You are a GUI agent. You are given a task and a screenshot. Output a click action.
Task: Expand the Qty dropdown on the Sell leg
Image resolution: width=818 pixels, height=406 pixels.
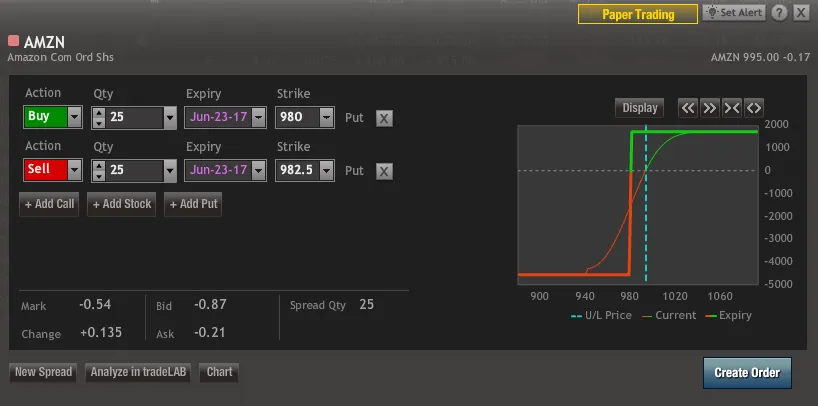click(x=170, y=171)
